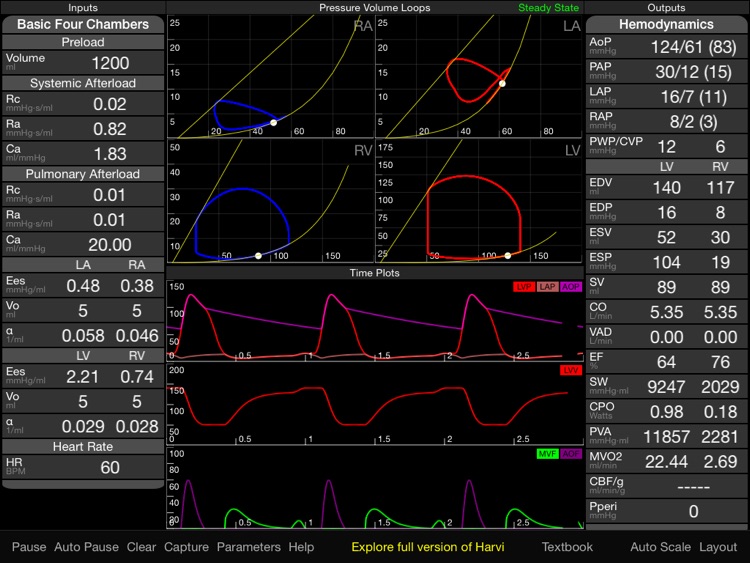Click the RV EDV value 117

(720, 188)
